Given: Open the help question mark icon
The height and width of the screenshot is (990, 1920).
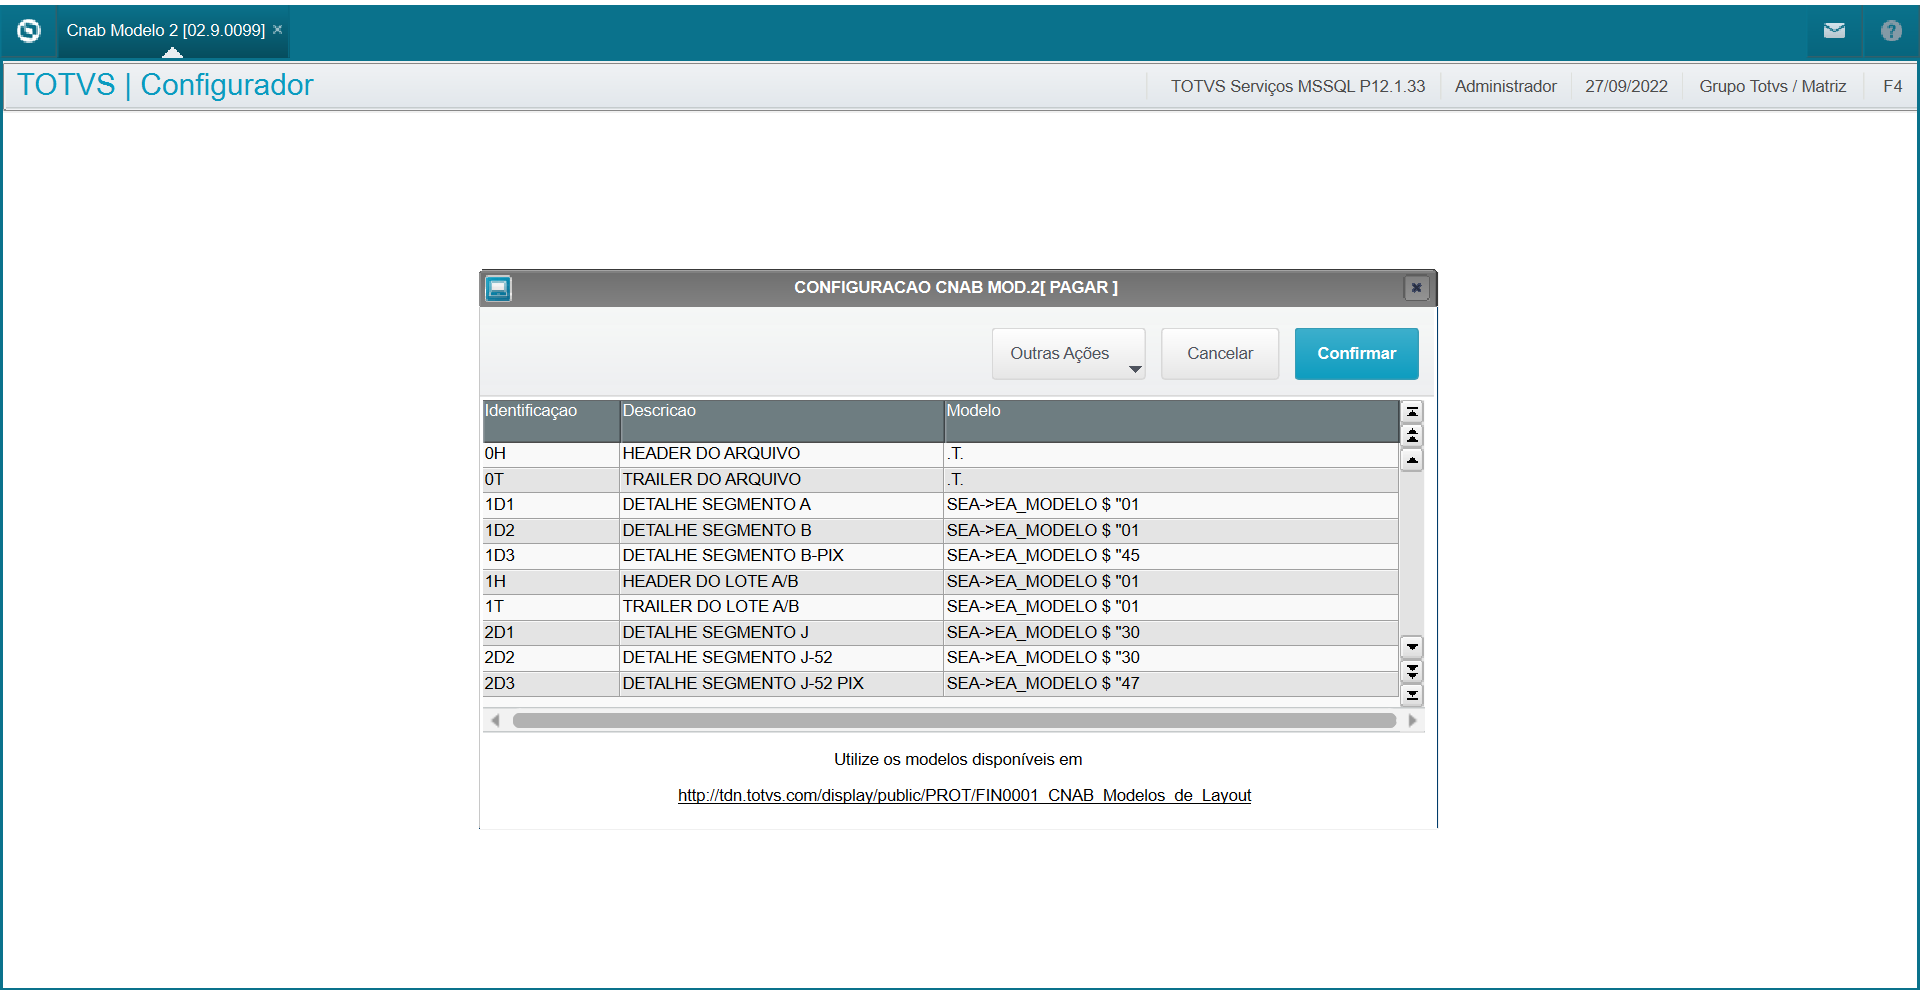Looking at the screenshot, I should pyautogui.click(x=1891, y=31).
